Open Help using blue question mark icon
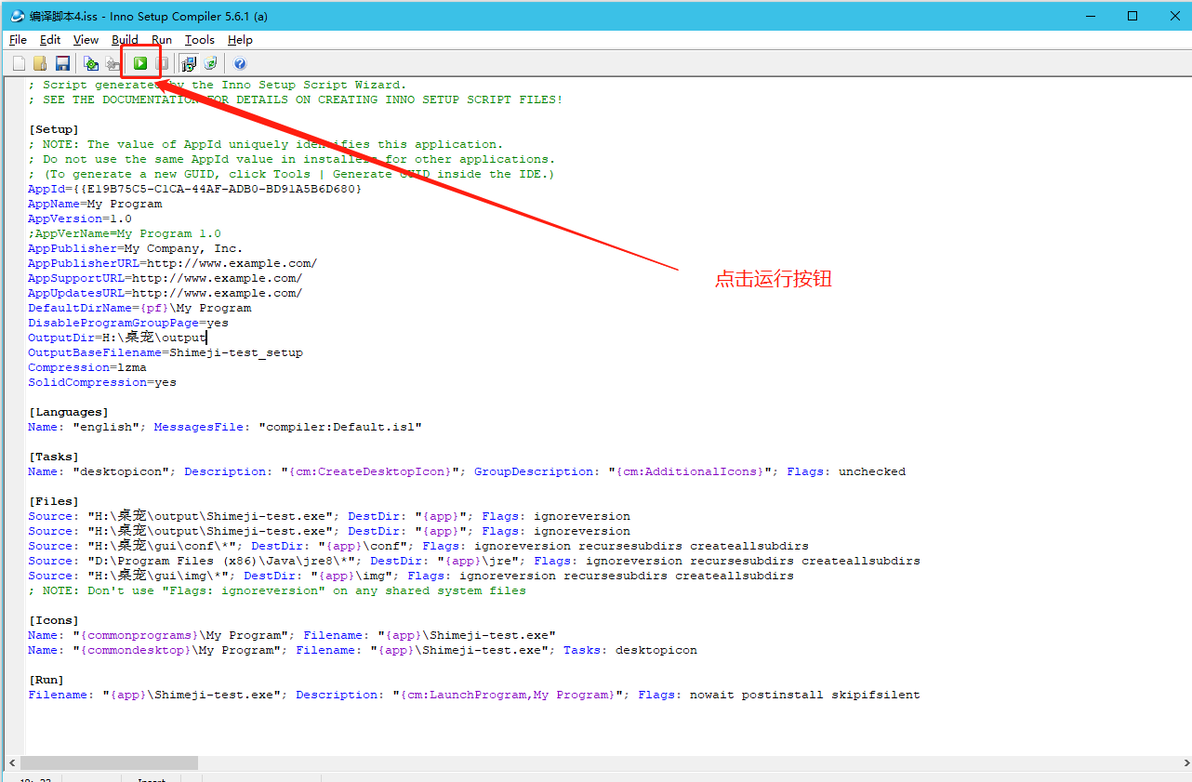 (240, 64)
